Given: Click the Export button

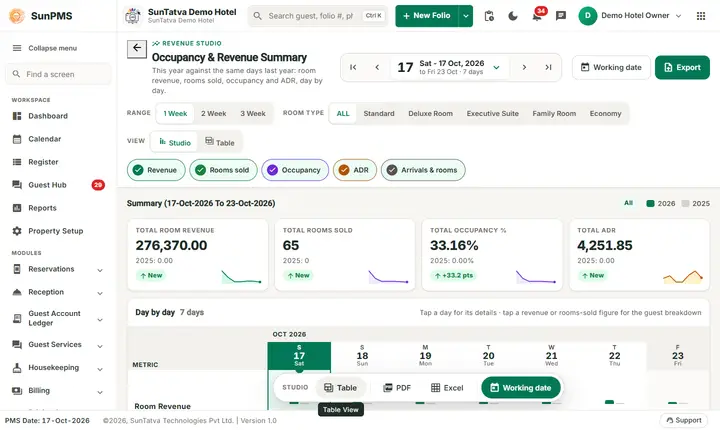Looking at the screenshot, I should pyautogui.click(x=682, y=67).
